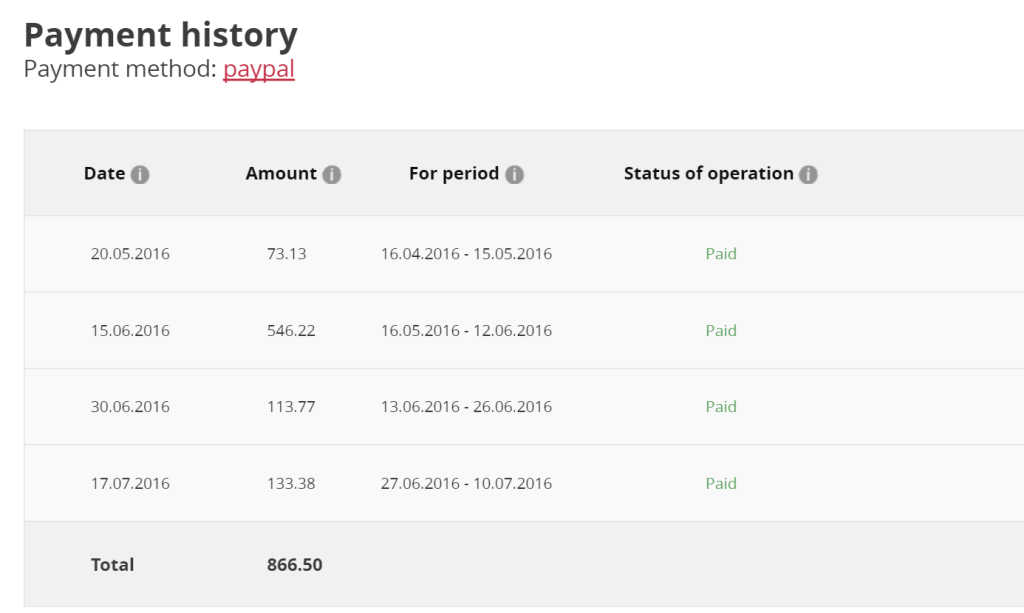Click the period 13.06.2016 - 26.06.2016

(467, 406)
